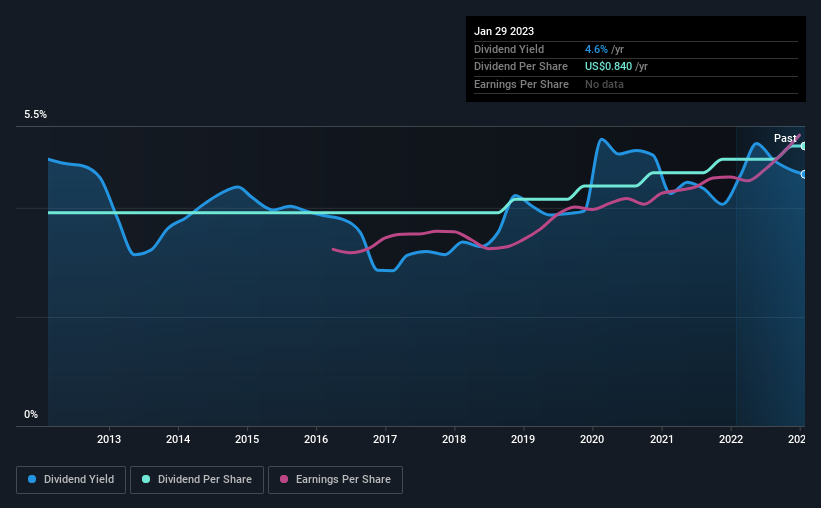Click the 2016 x-axis label

[x=316, y=439]
